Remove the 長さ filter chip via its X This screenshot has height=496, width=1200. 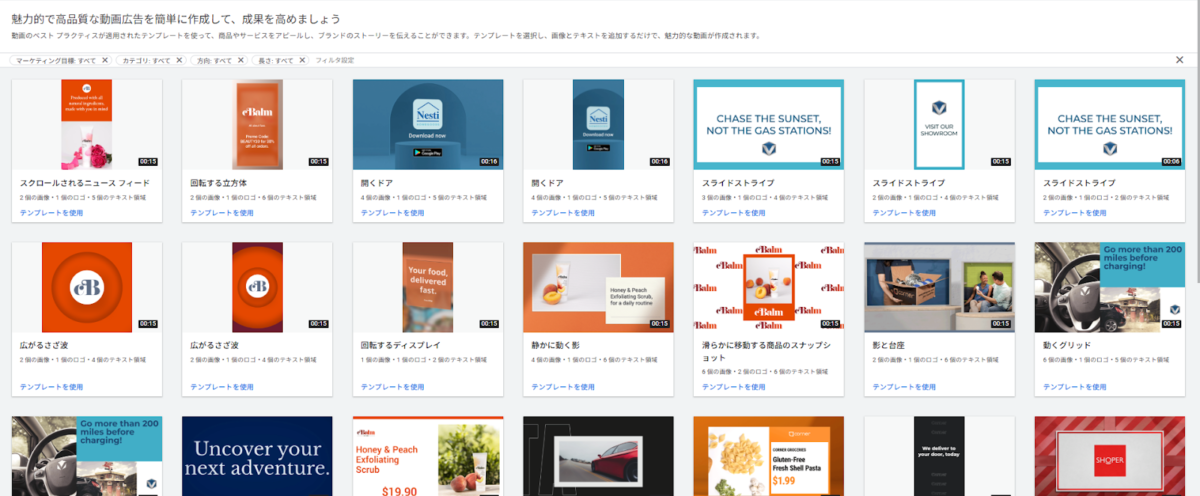(x=302, y=60)
